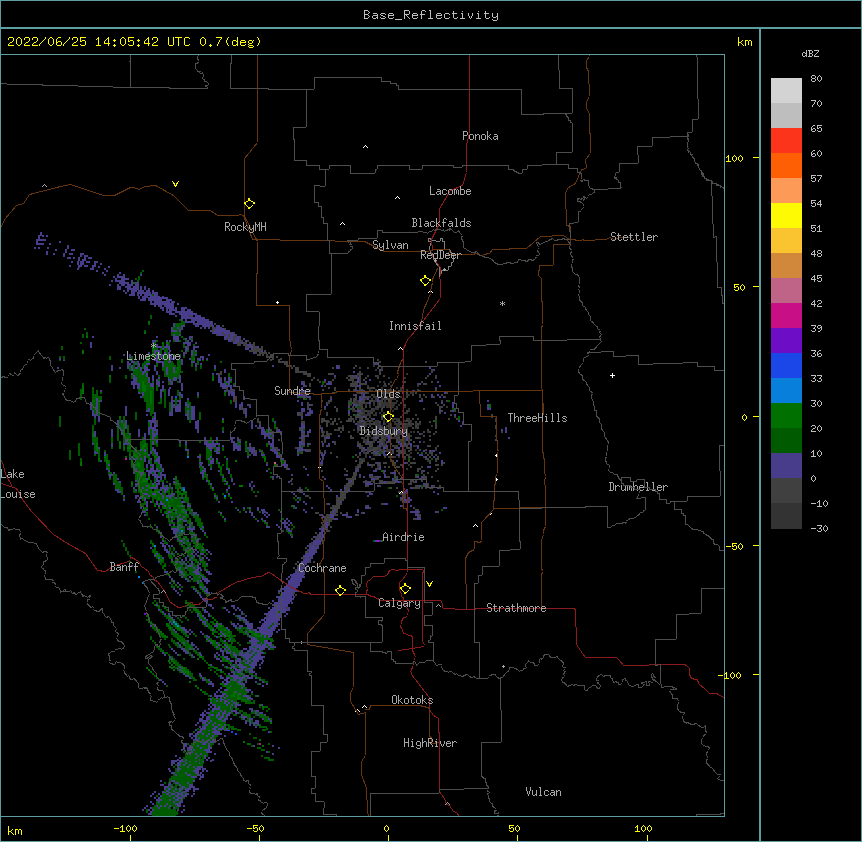Image resolution: width=862 pixels, height=842 pixels.
Task: Click the Calgary city label
Action: [x=399, y=603]
